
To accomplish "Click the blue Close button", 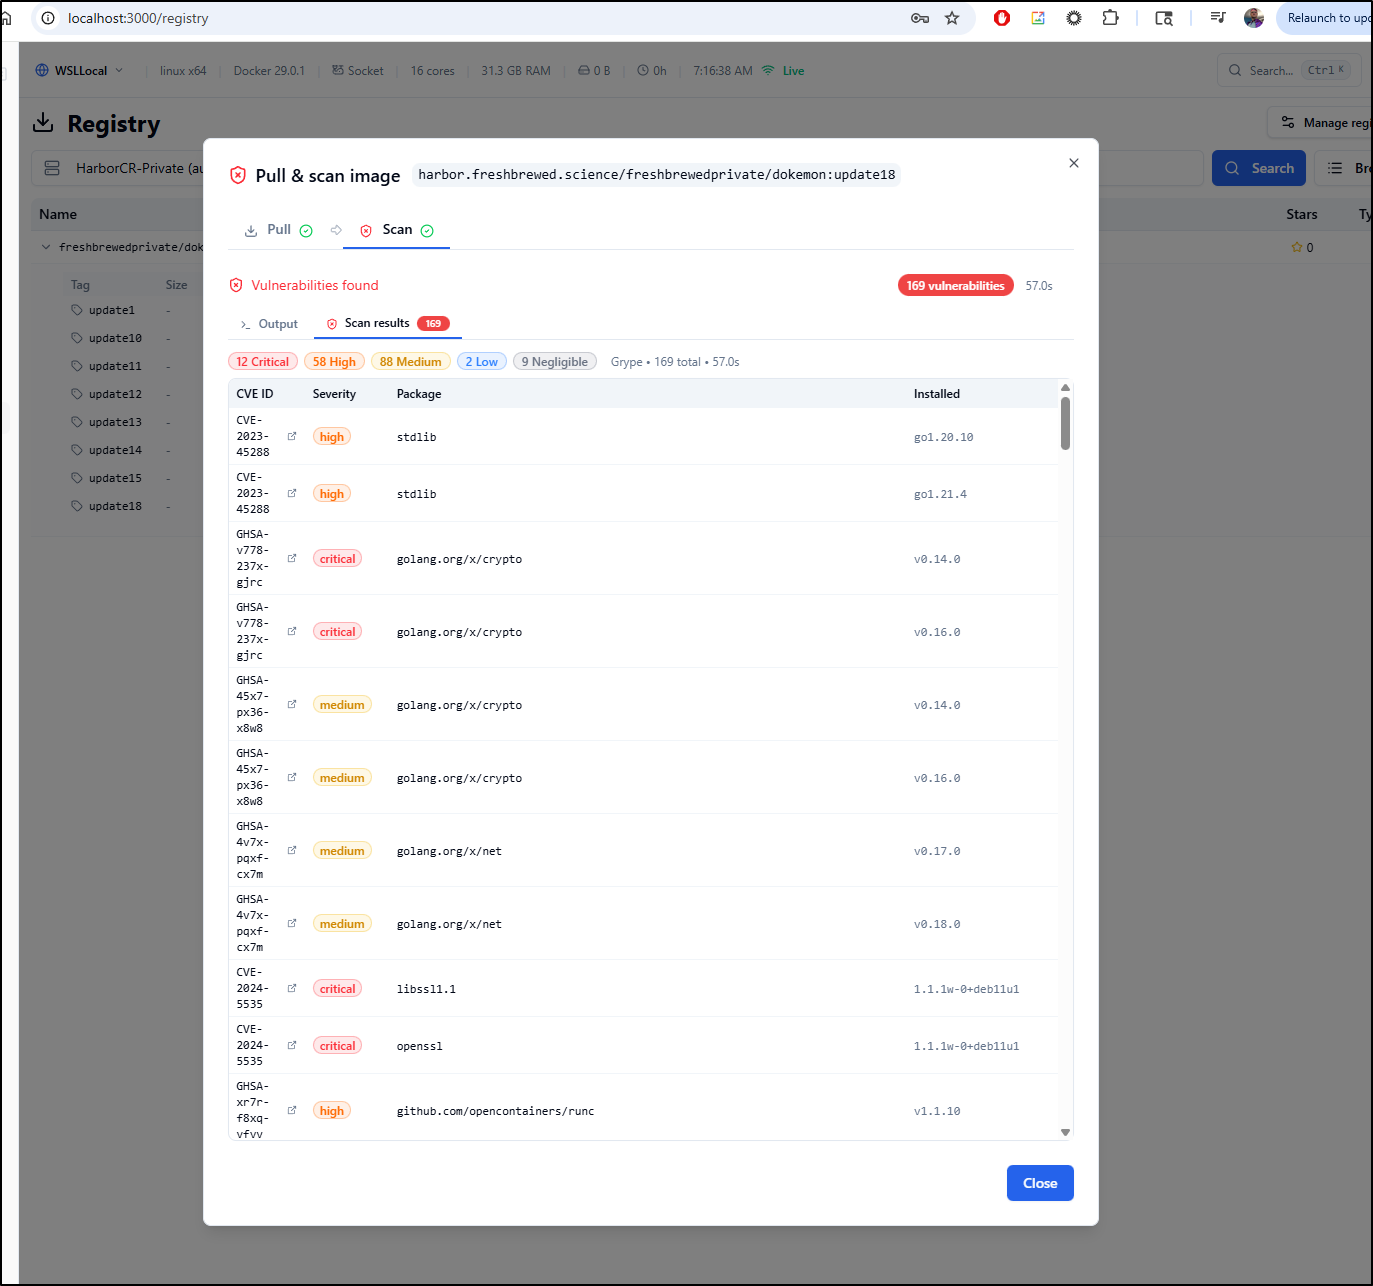I will pyautogui.click(x=1039, y=1183).
